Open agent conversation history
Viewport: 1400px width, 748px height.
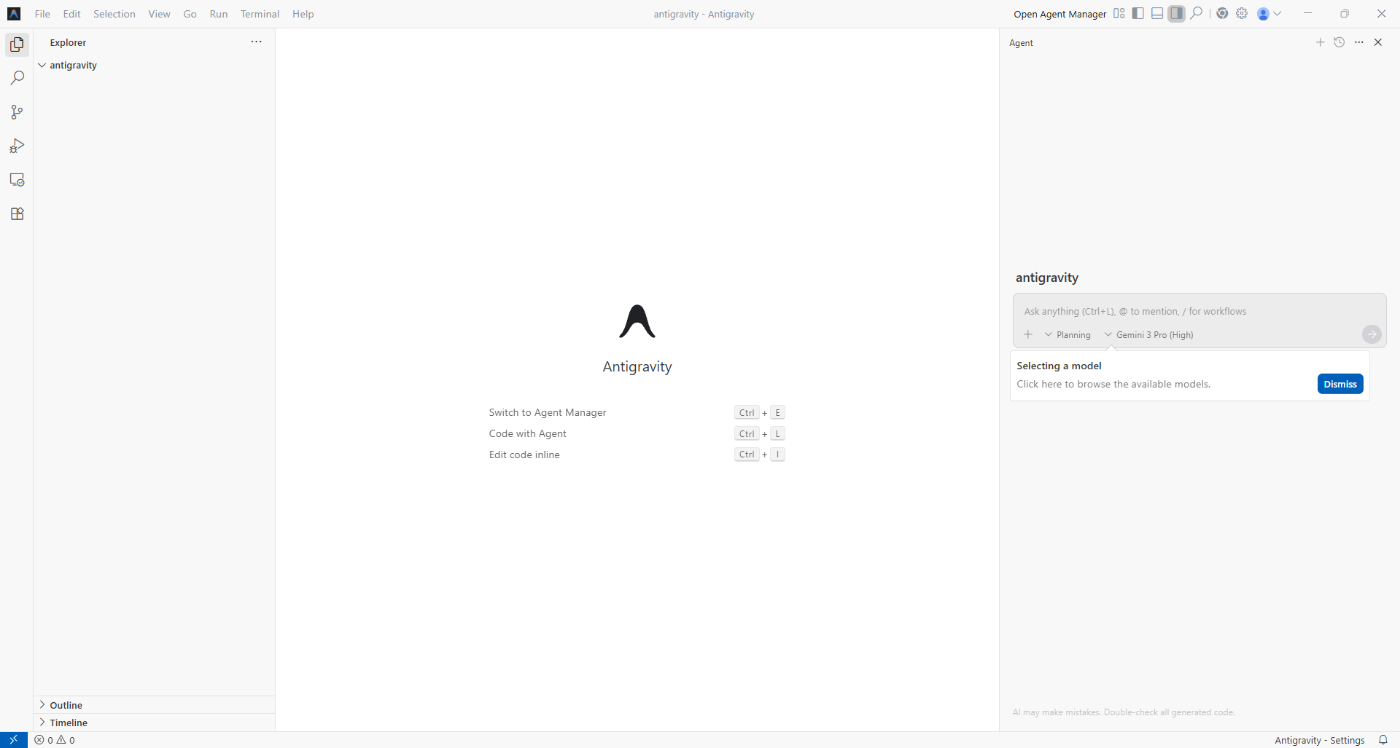(x=1339, y=42)
